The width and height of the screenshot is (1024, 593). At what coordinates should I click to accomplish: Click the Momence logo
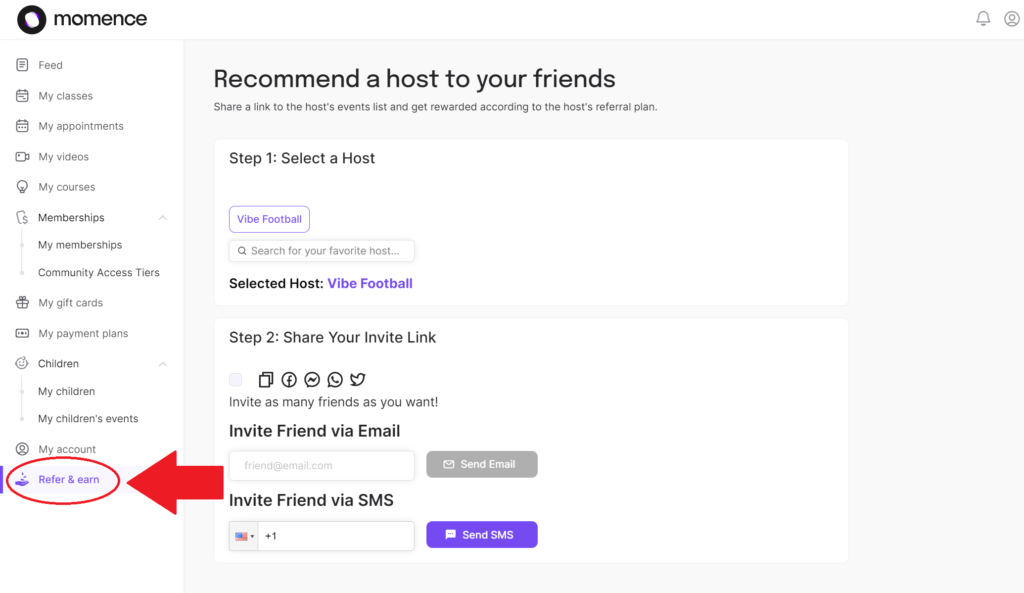click(82, 19)
